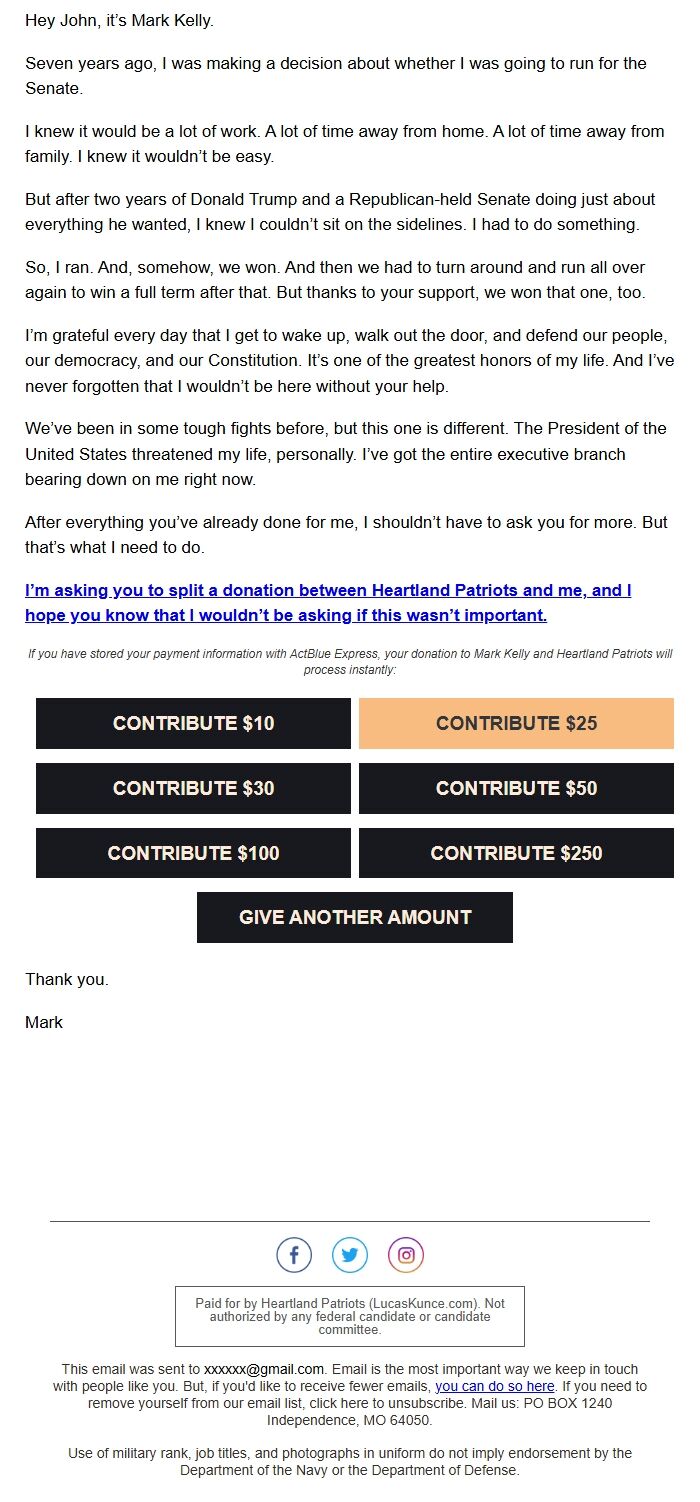Contribute $30 via the donation button

click(x=193, y=788)
